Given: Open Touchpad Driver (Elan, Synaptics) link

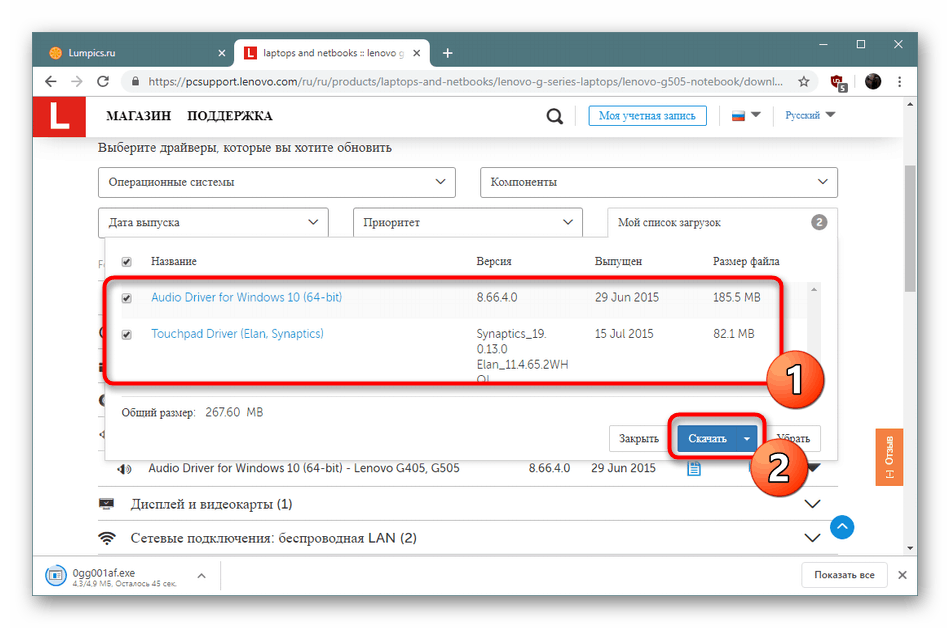Looking at the screenshot, I should [238, 334].
